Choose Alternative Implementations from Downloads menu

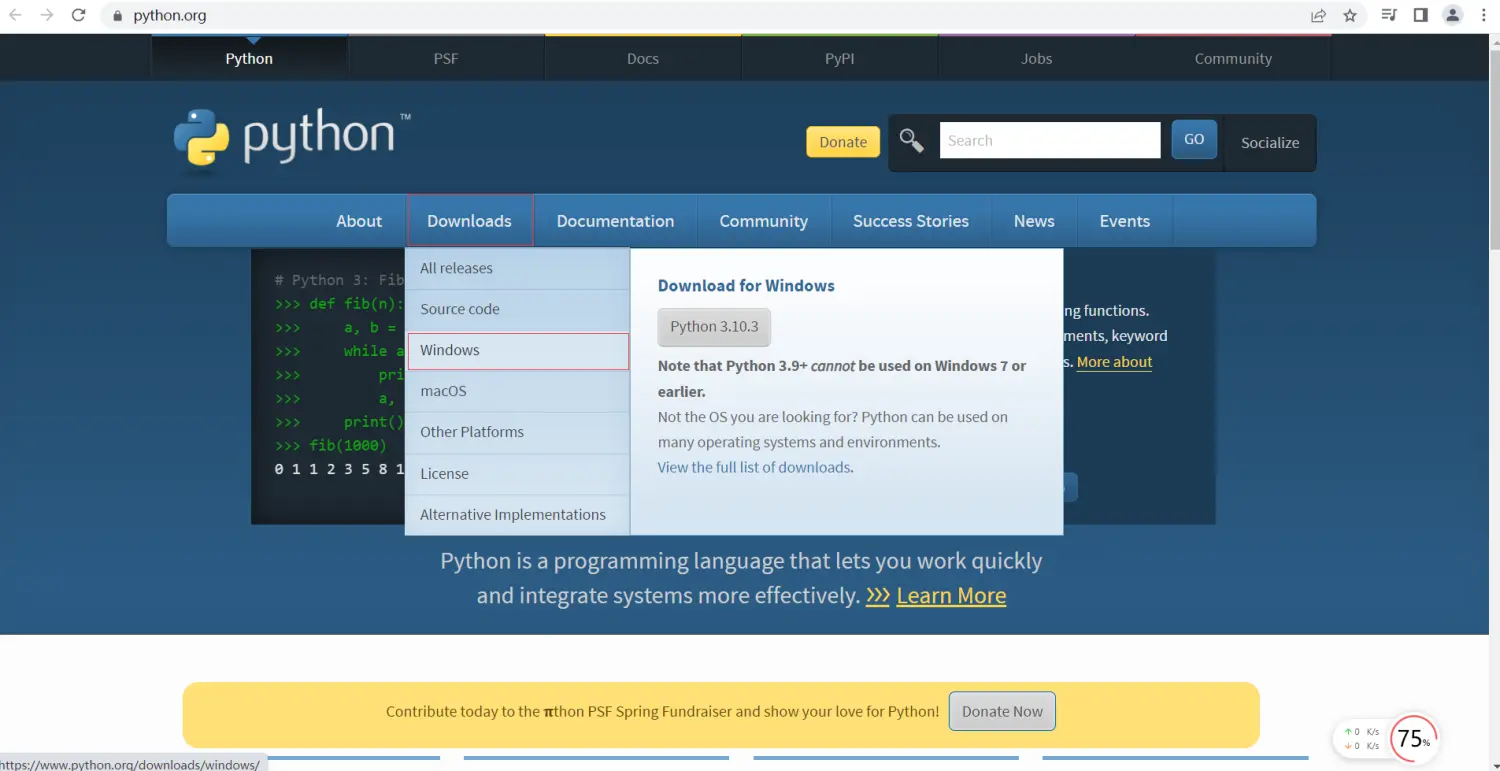[x=517, y=515]
